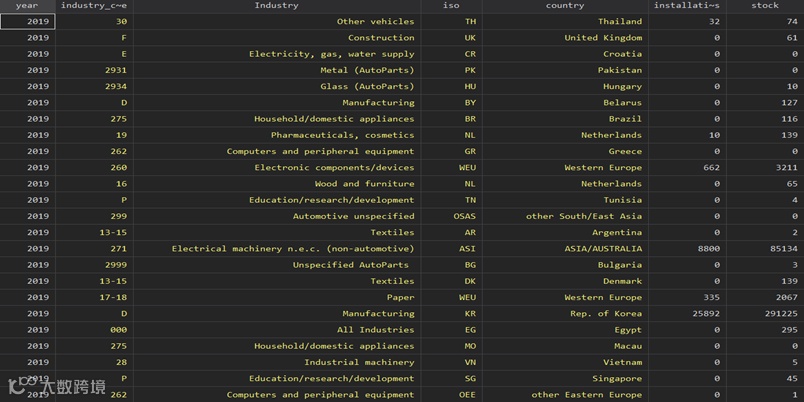
Task: Click installations value 662
Action: [687, 168]
